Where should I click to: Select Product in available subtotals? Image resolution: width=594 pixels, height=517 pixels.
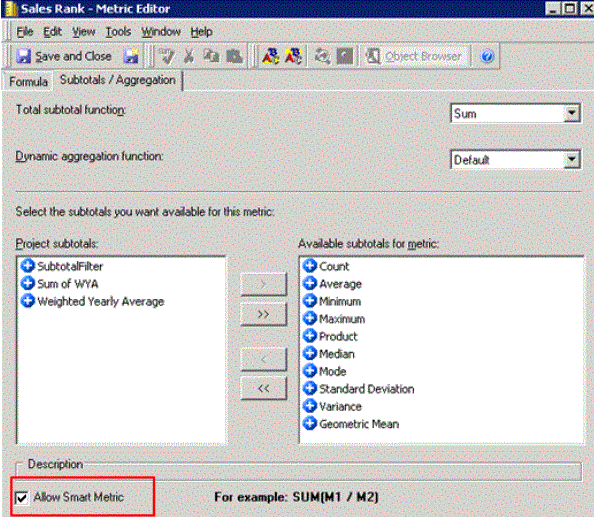[x=330, y=336]
